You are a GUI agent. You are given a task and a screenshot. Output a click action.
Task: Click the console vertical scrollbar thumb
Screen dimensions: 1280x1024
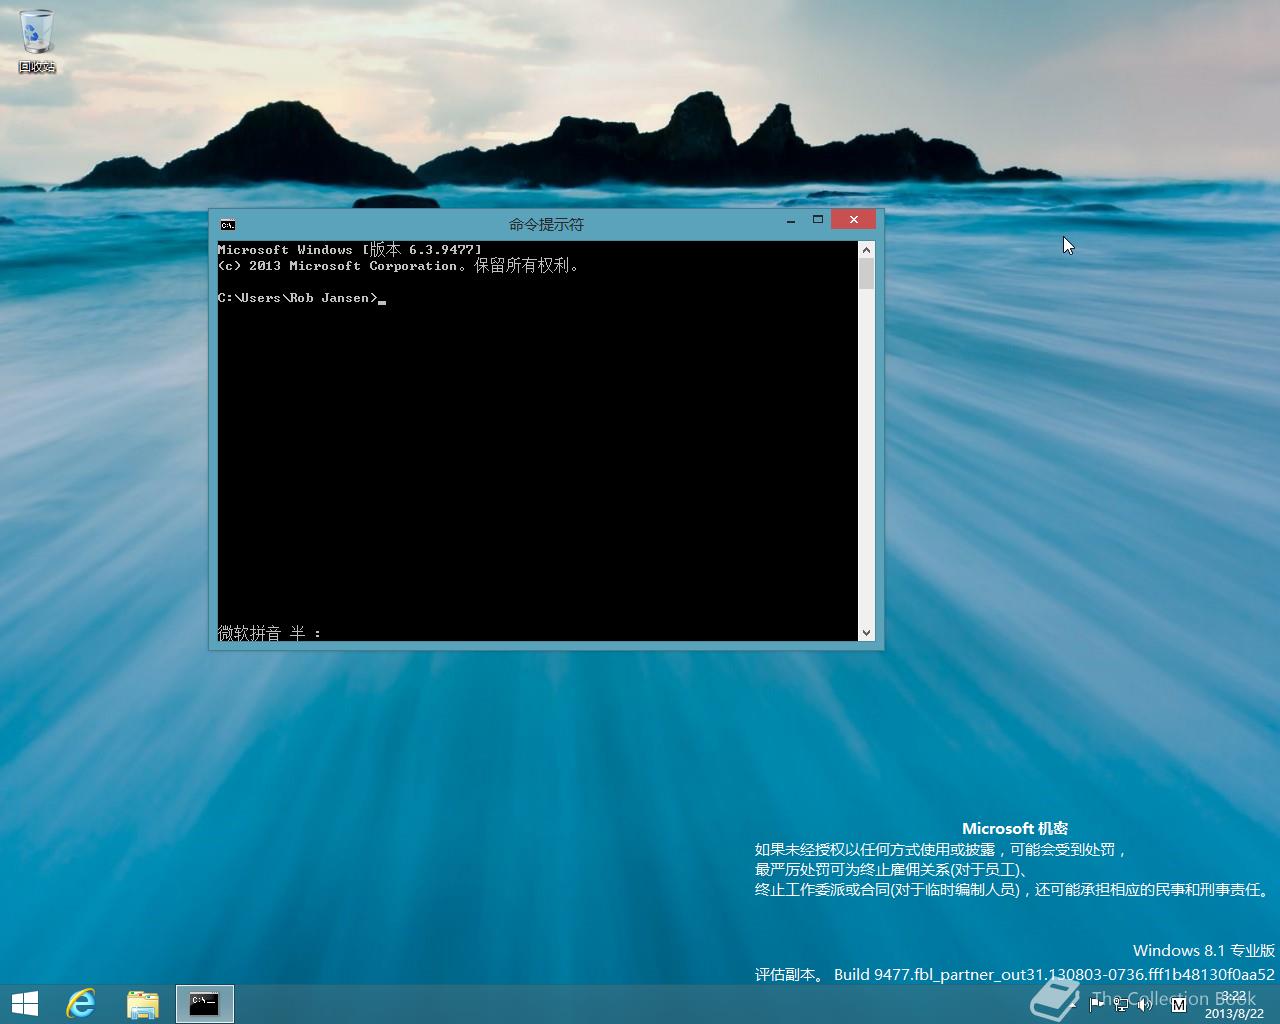pyautogui.click(x=866, y=274)
